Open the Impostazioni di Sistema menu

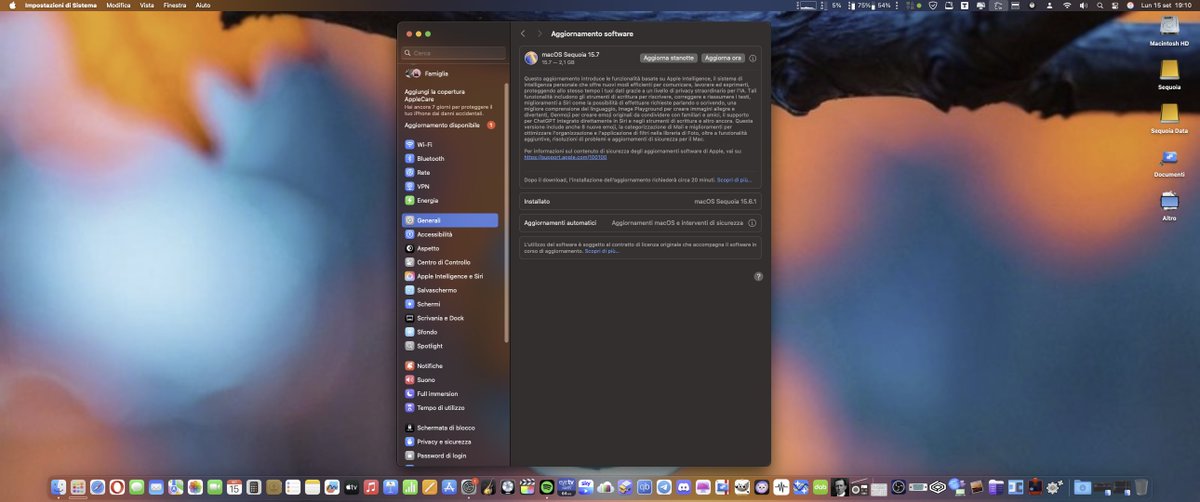tap(59, 5)
